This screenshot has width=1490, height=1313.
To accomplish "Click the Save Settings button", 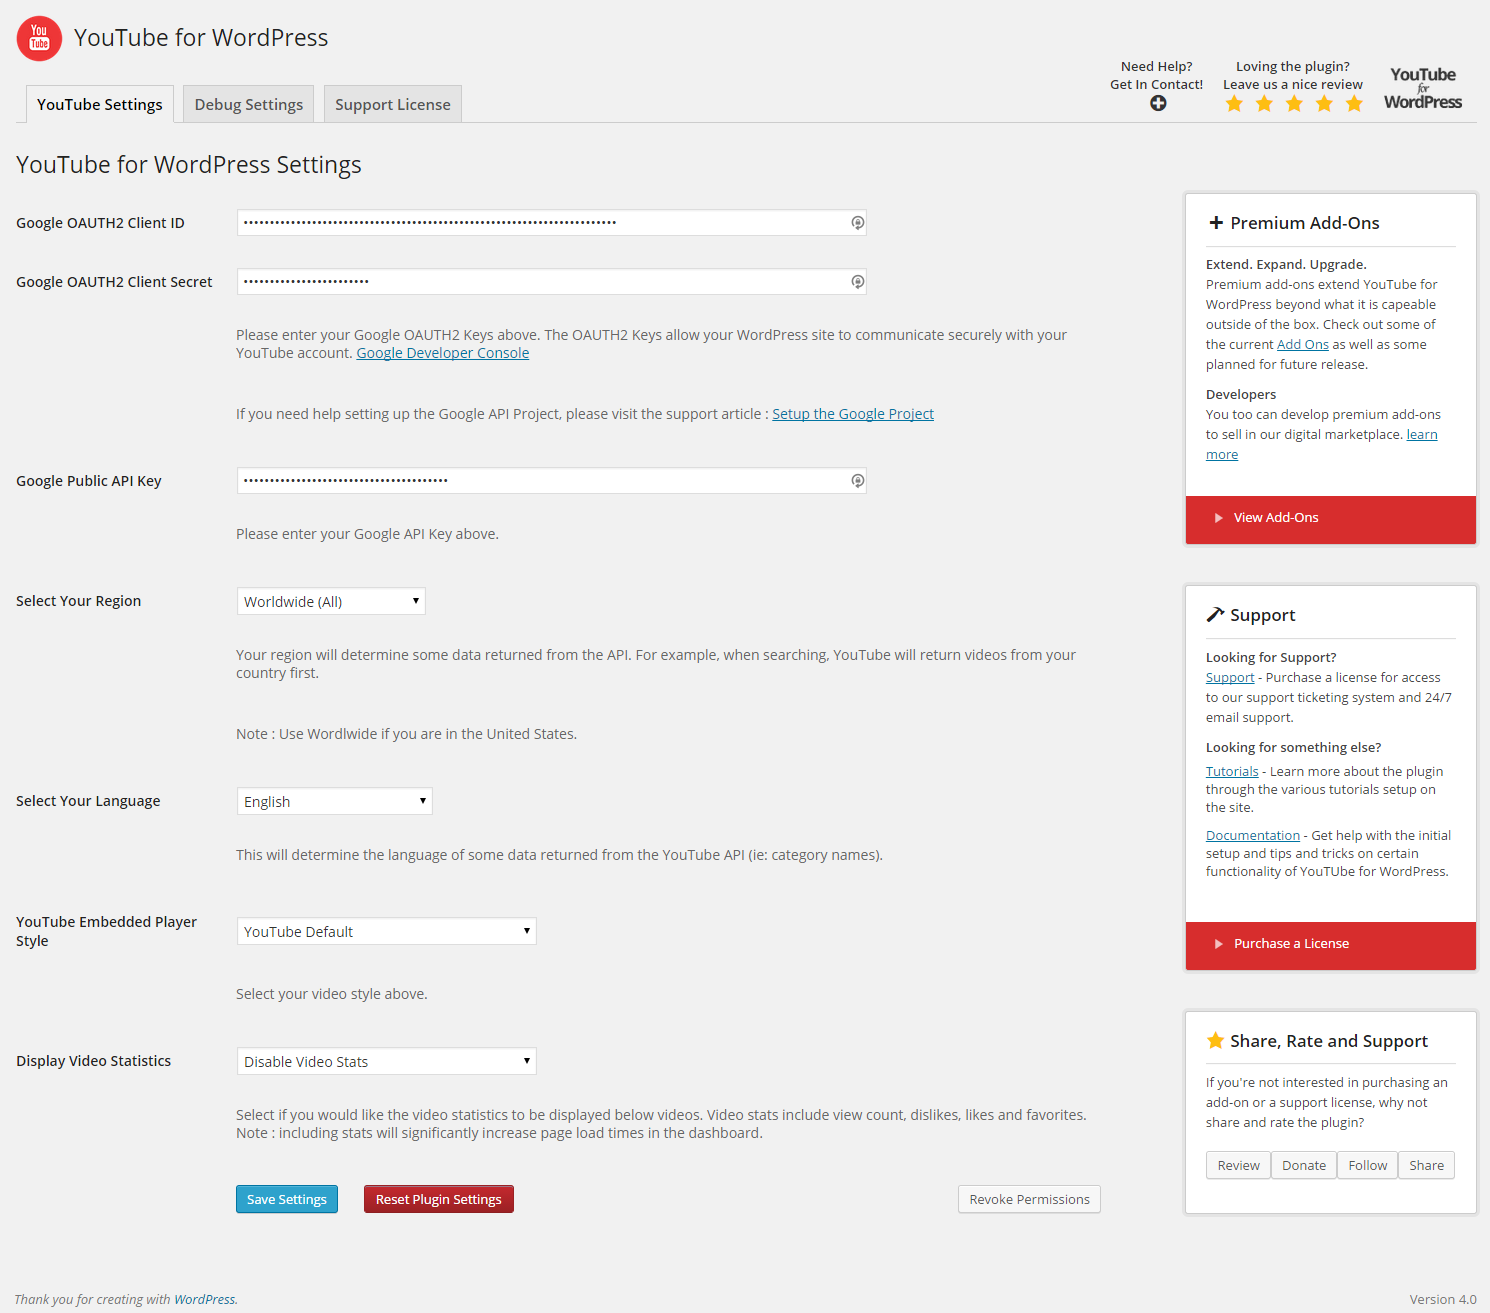I will [287, 1199].
